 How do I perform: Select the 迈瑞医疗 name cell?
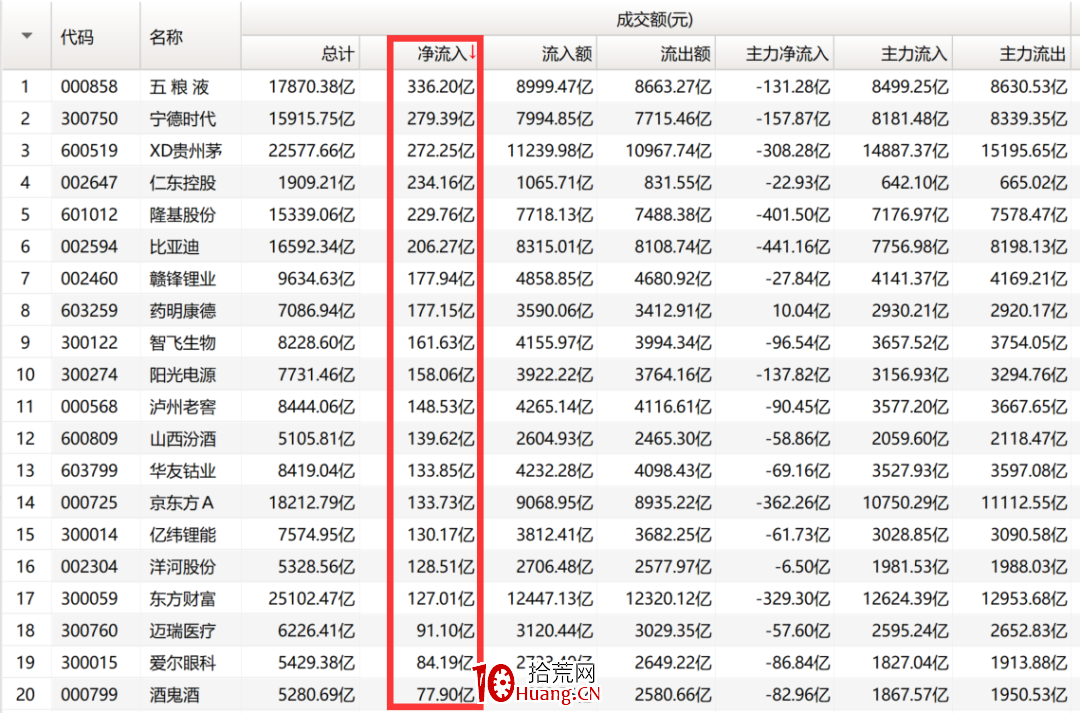point(183,631)
